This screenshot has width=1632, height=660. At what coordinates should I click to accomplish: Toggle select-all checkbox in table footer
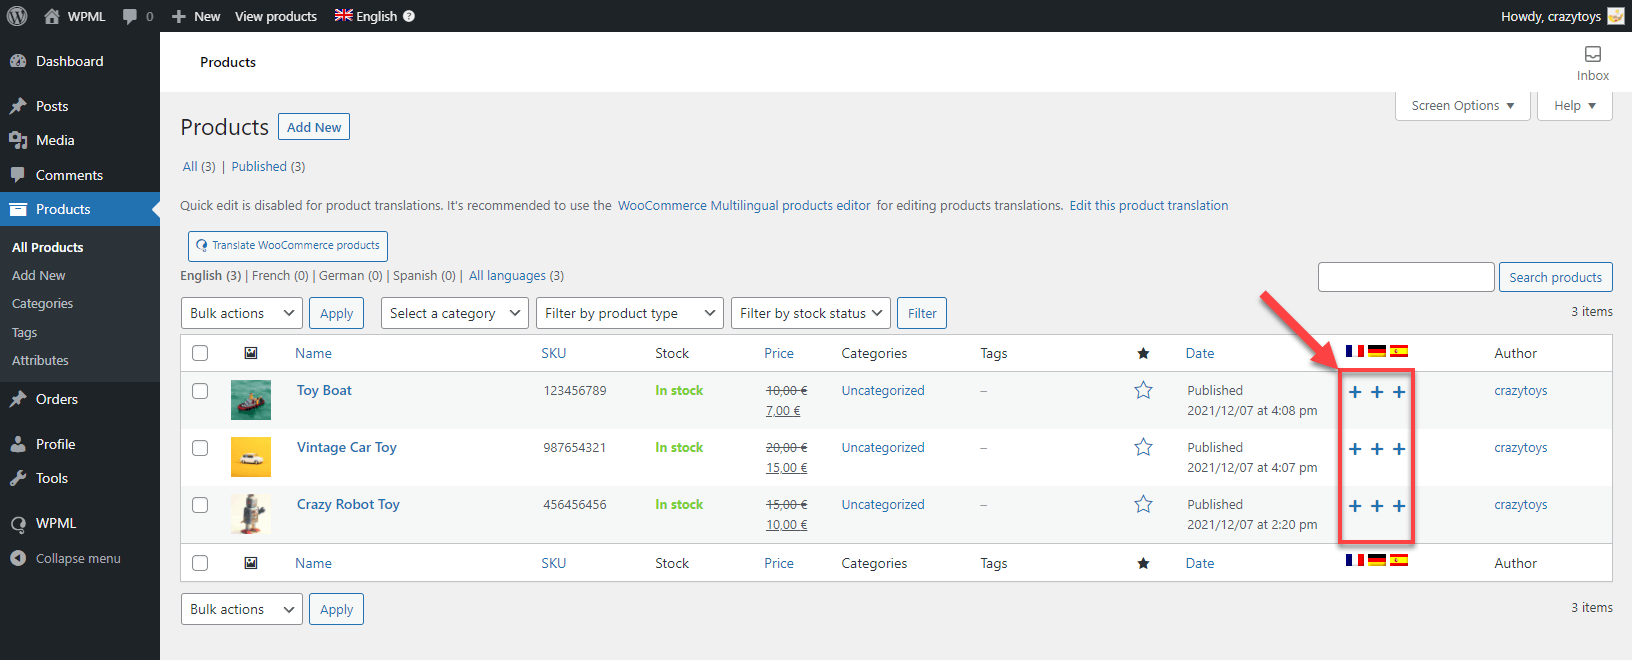click(x=200, y=563)
